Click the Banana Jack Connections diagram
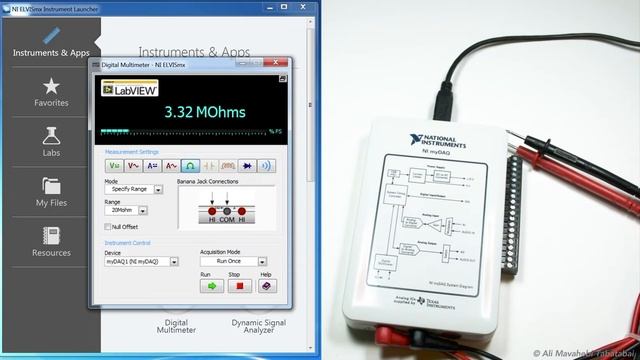This screenshot has width=640, height=360. pos(227,208)
